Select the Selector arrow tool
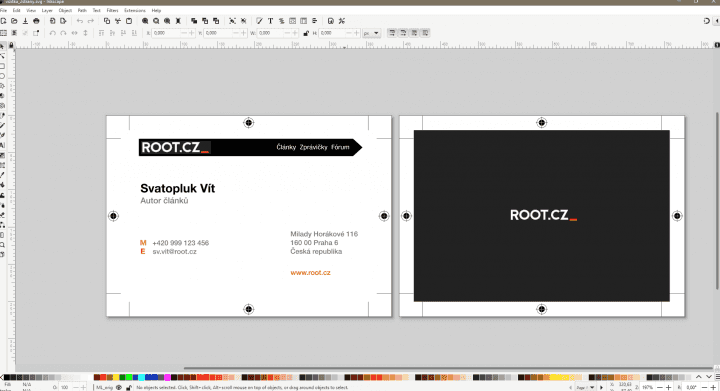This screenshot has width=720, height=391. tap(2, 46)
